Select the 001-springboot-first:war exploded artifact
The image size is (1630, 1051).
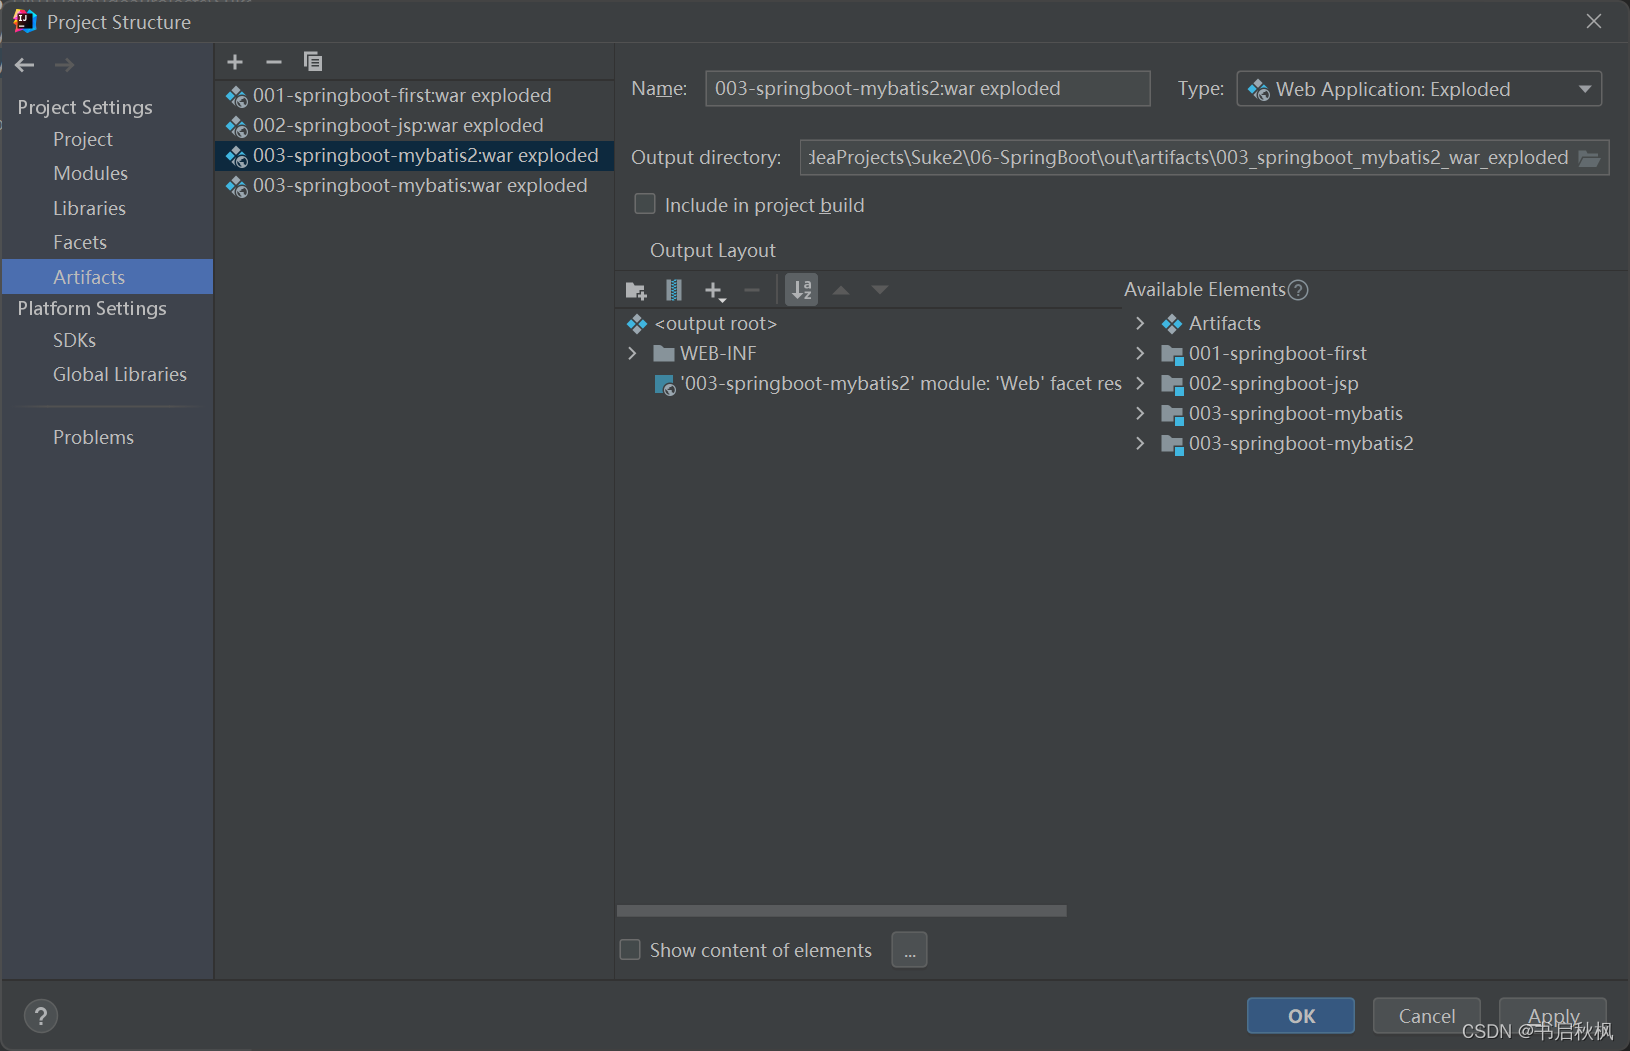(x=414, y=95)
